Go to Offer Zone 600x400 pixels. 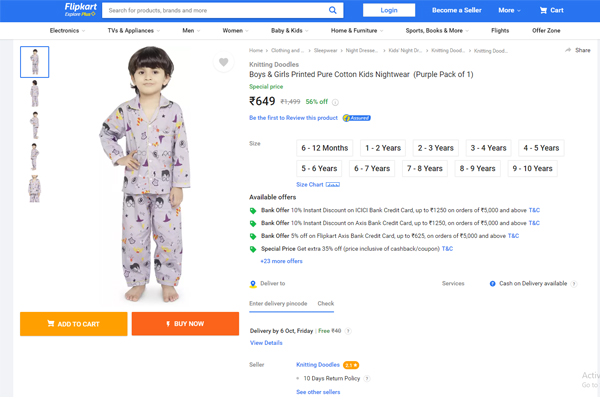coord(546,31)
